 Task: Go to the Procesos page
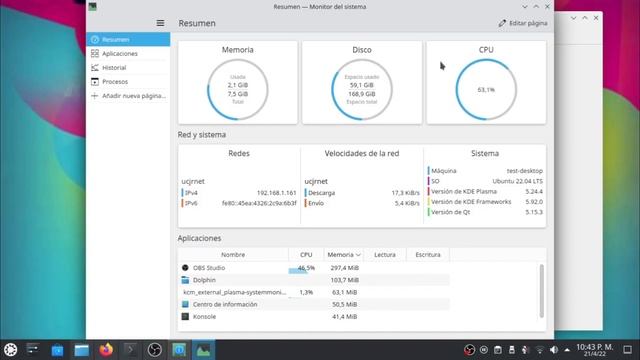click(x=128, y=82)
